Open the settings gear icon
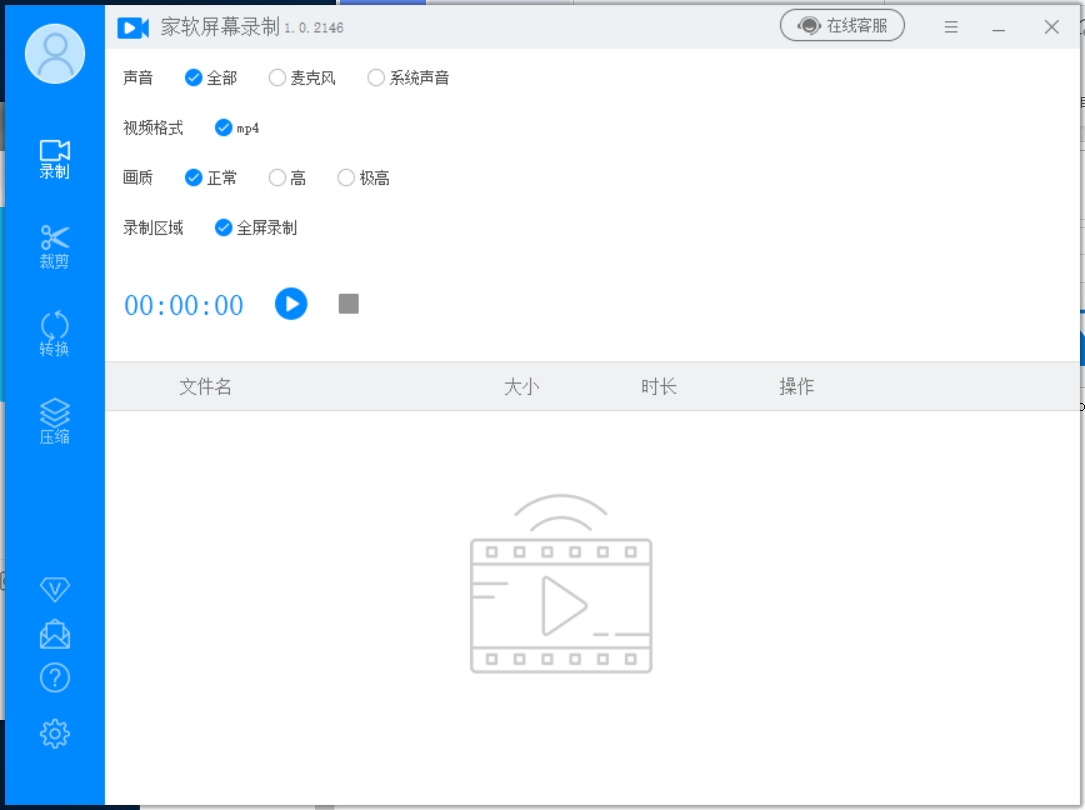 pyautogui.click(x=54, y=734)
